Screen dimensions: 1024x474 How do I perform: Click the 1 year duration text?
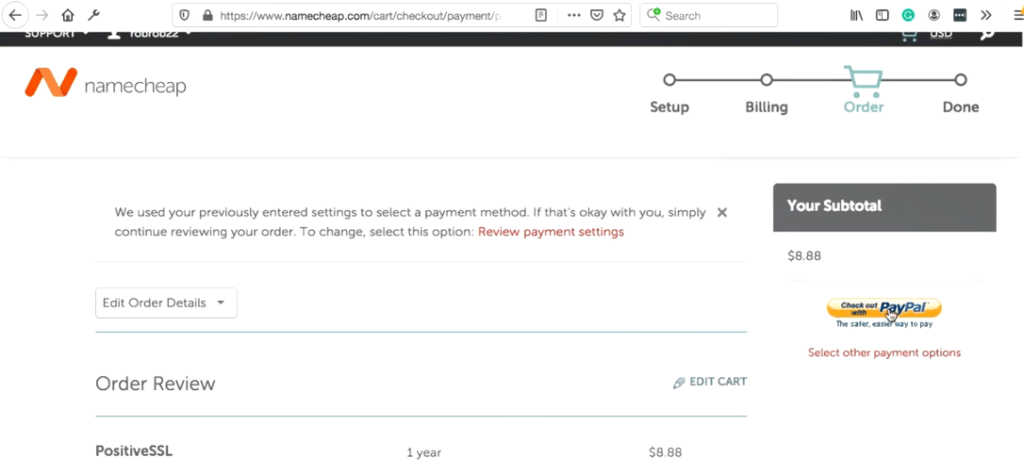(424, 452)
